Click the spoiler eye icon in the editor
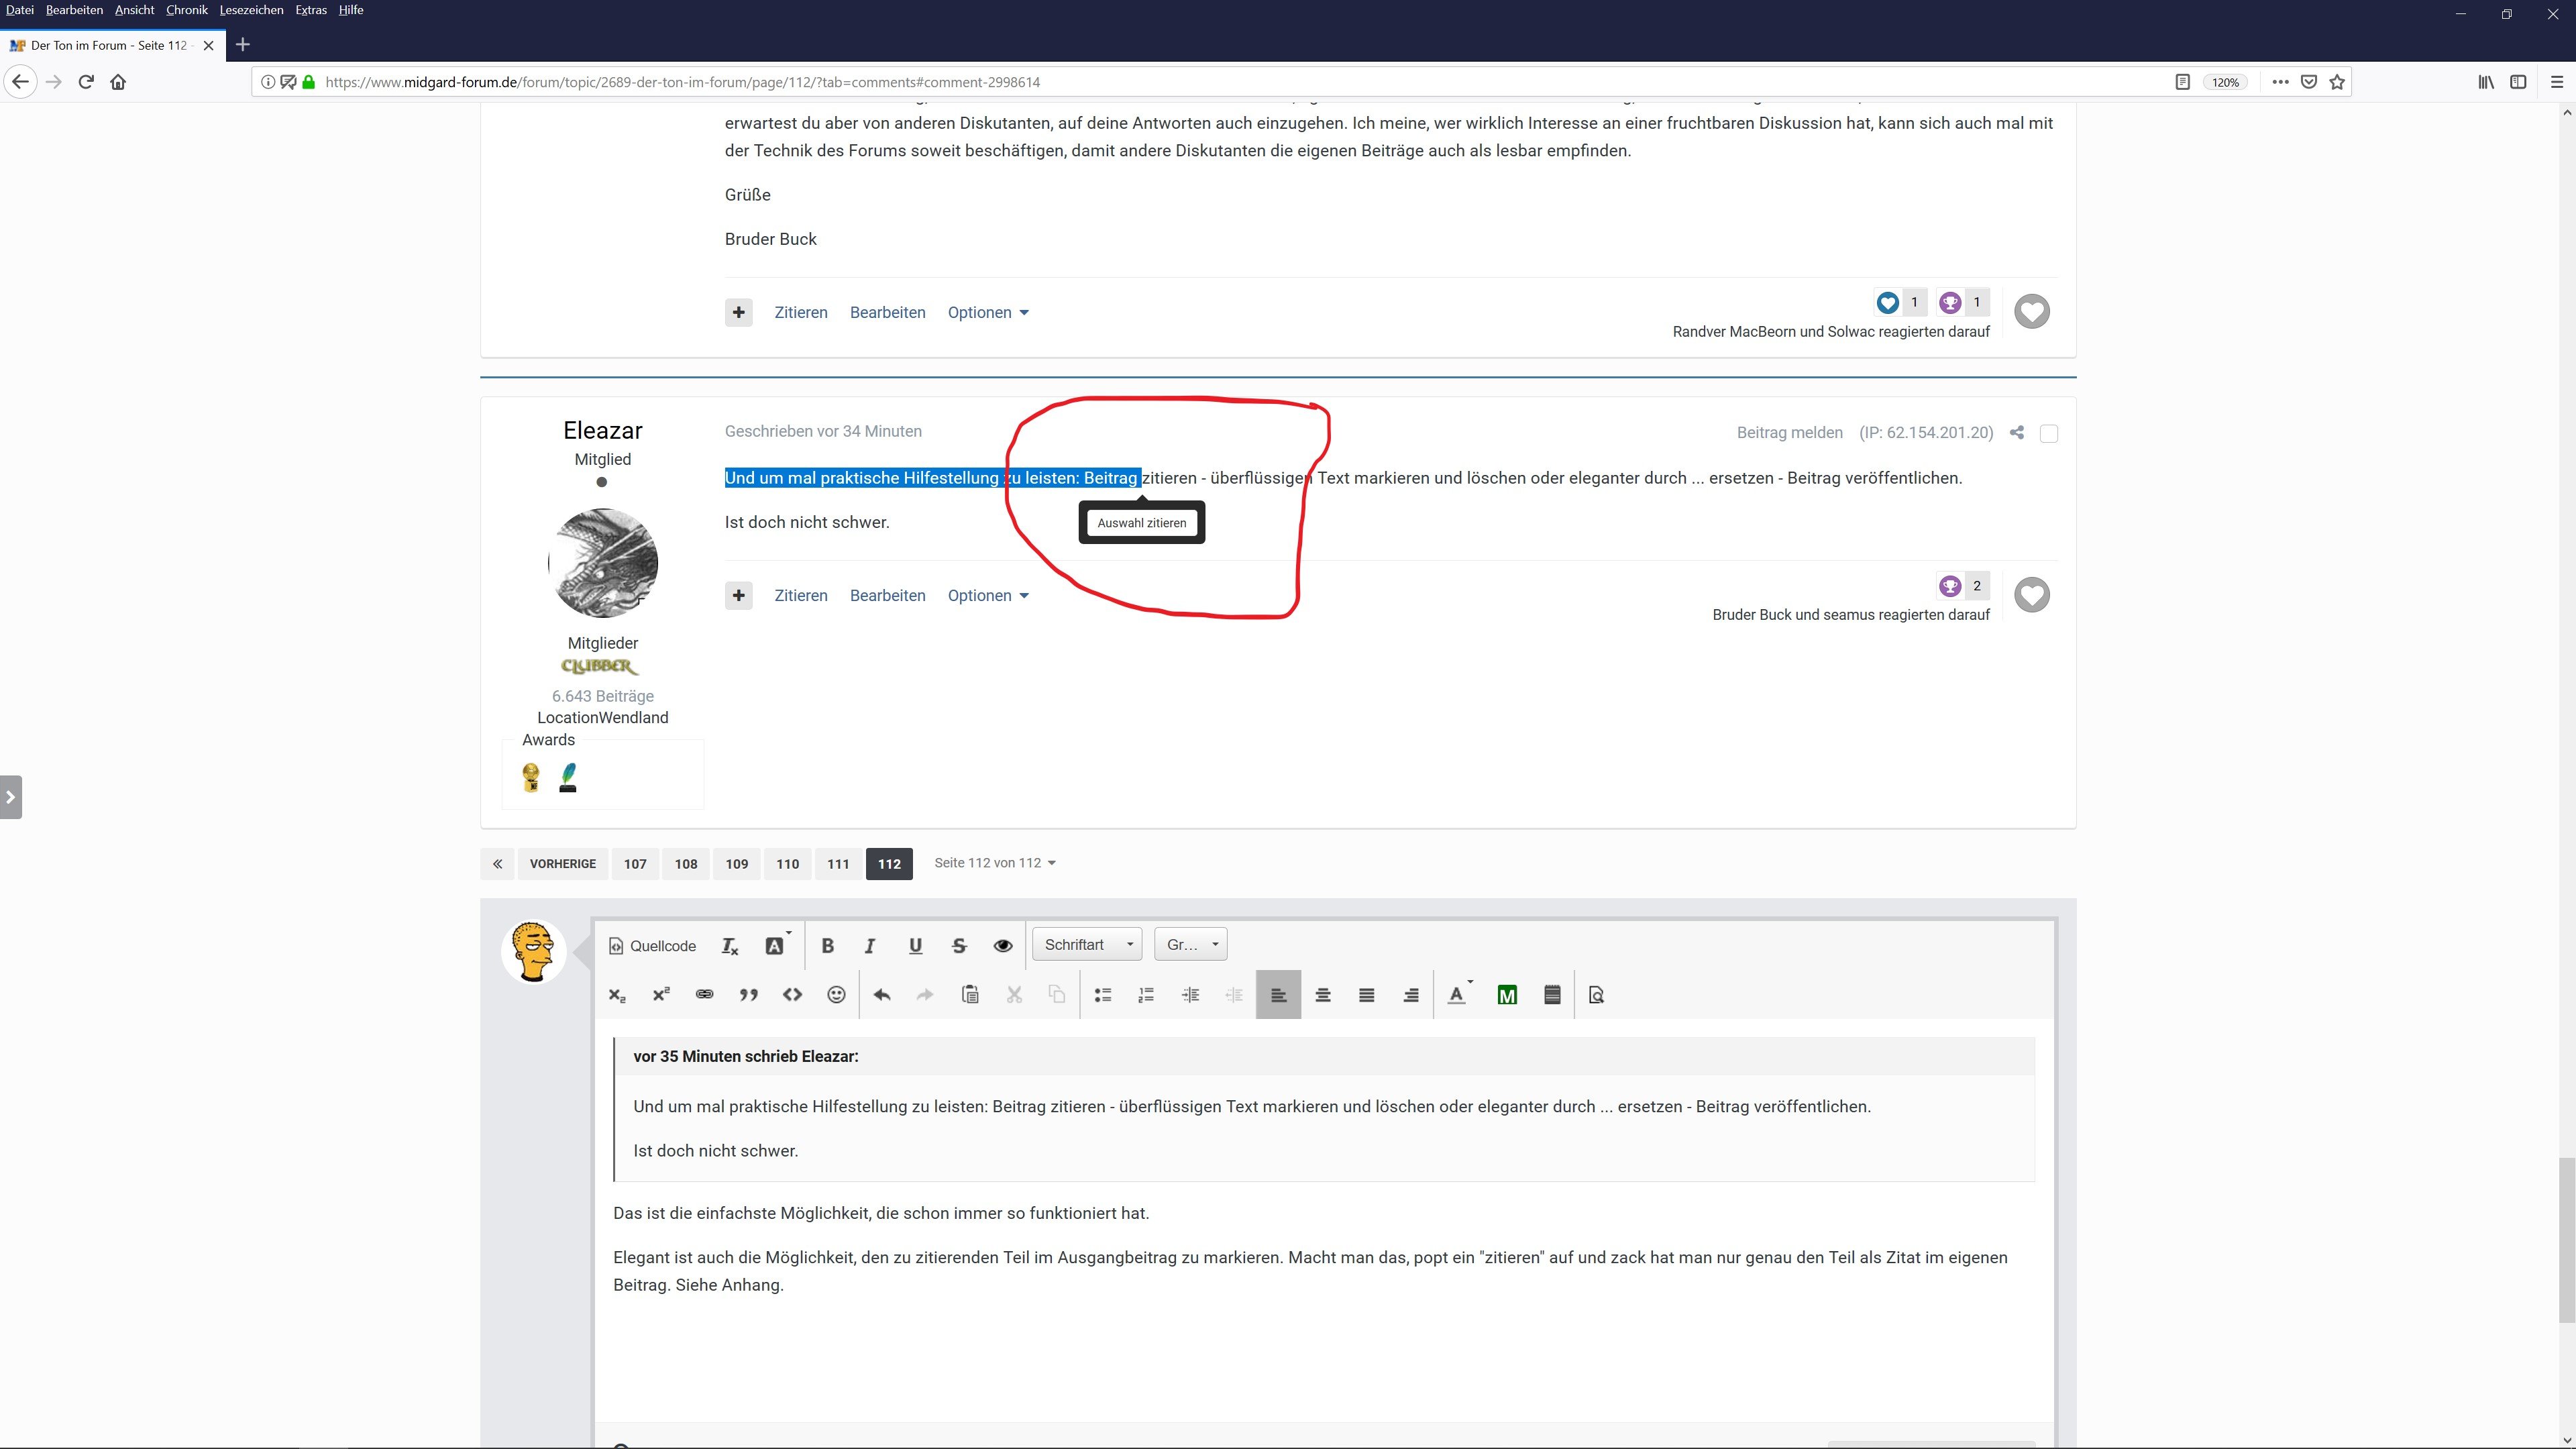Viewport: 2576px width, 1449px height. tap(1003, 945)
